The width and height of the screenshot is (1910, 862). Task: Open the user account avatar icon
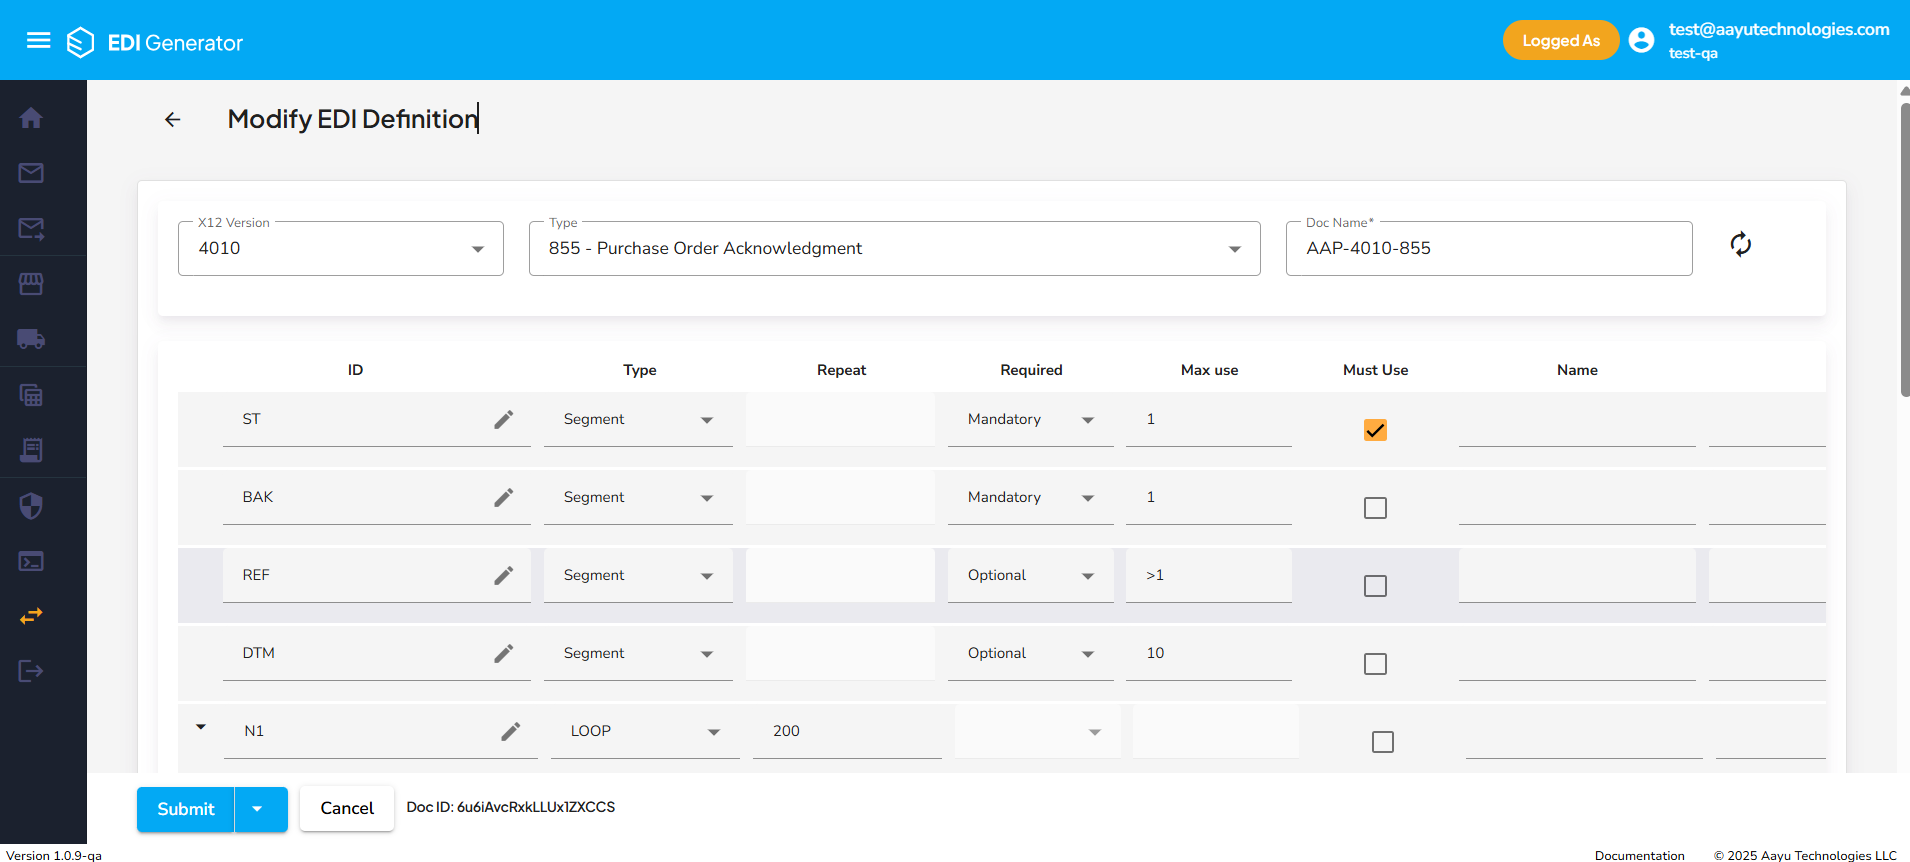coord(1641,40)
